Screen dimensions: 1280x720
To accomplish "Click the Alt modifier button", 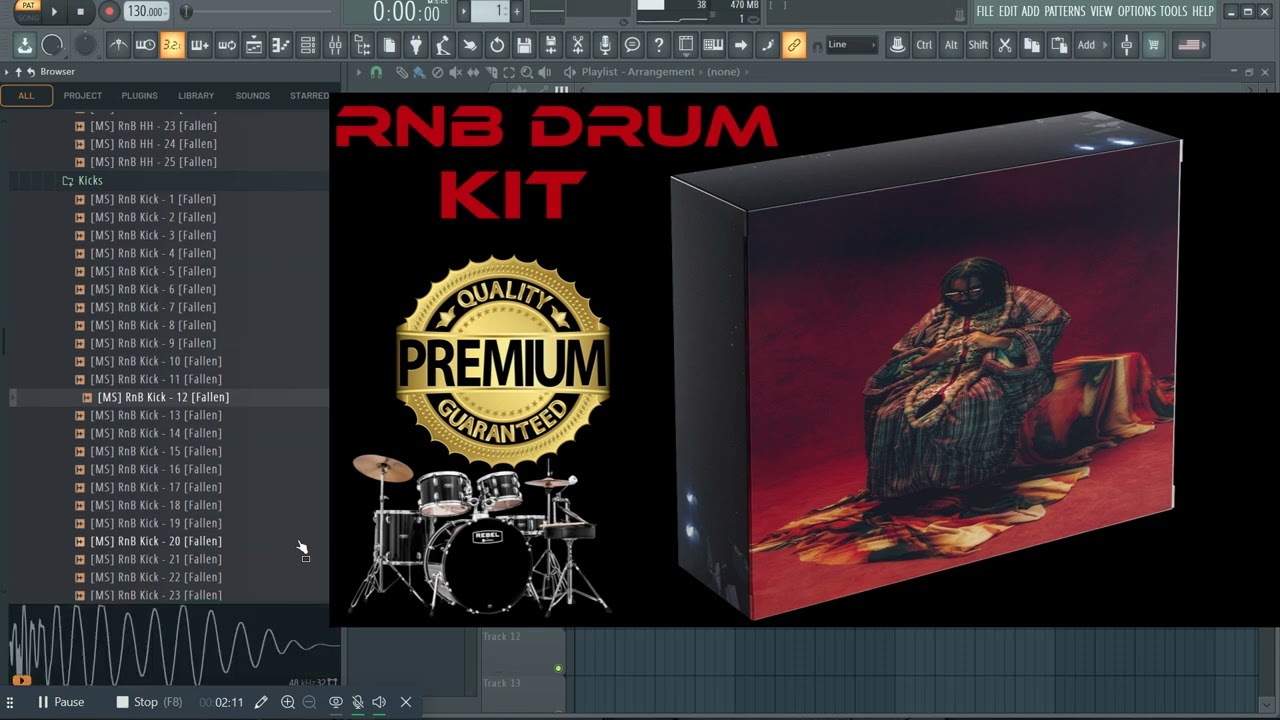I will [951, 45].
